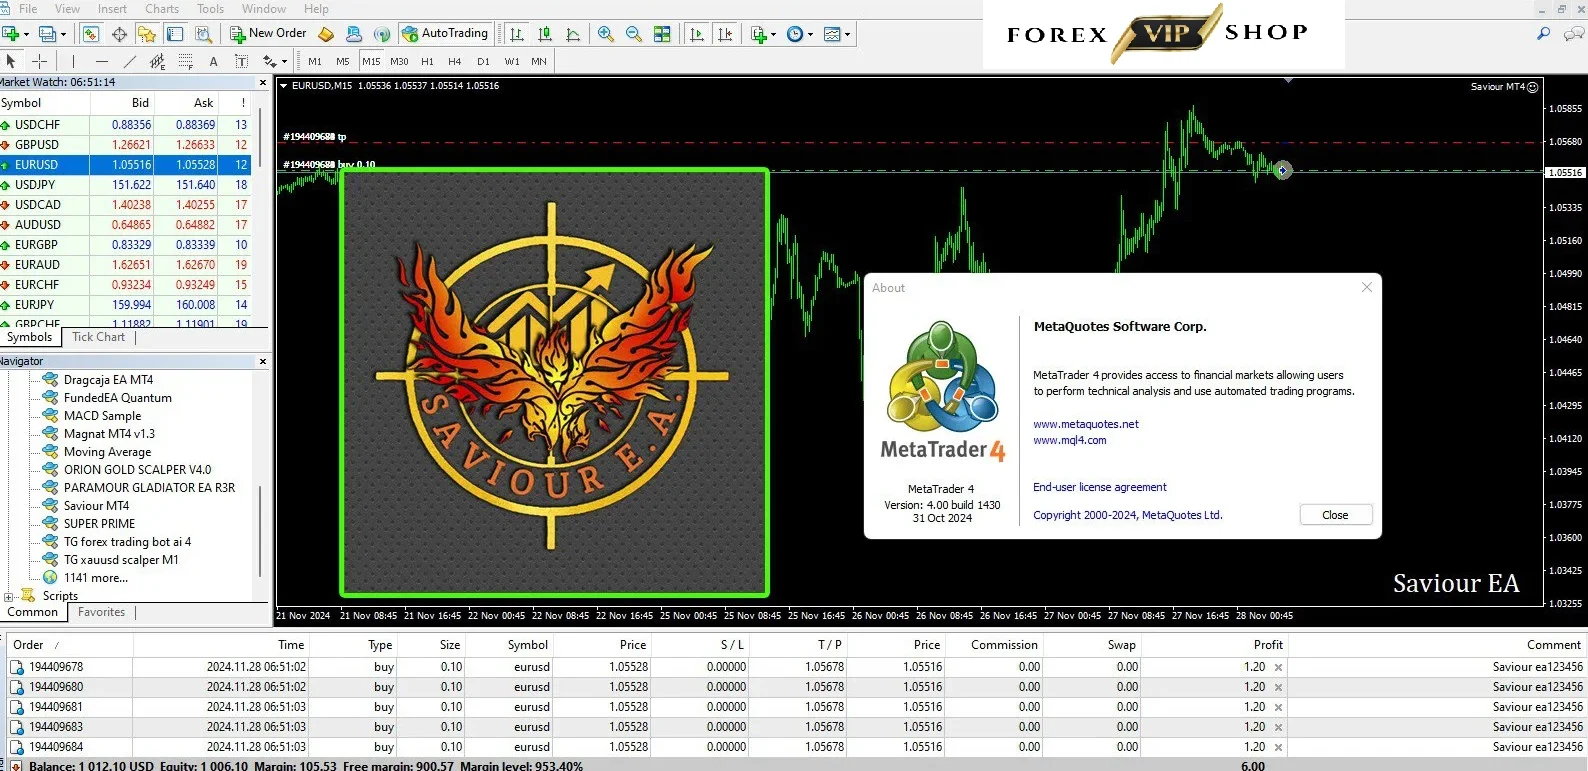Tile chart windows with grid icon
The image size is (1588, 771).
pos(662,34)
